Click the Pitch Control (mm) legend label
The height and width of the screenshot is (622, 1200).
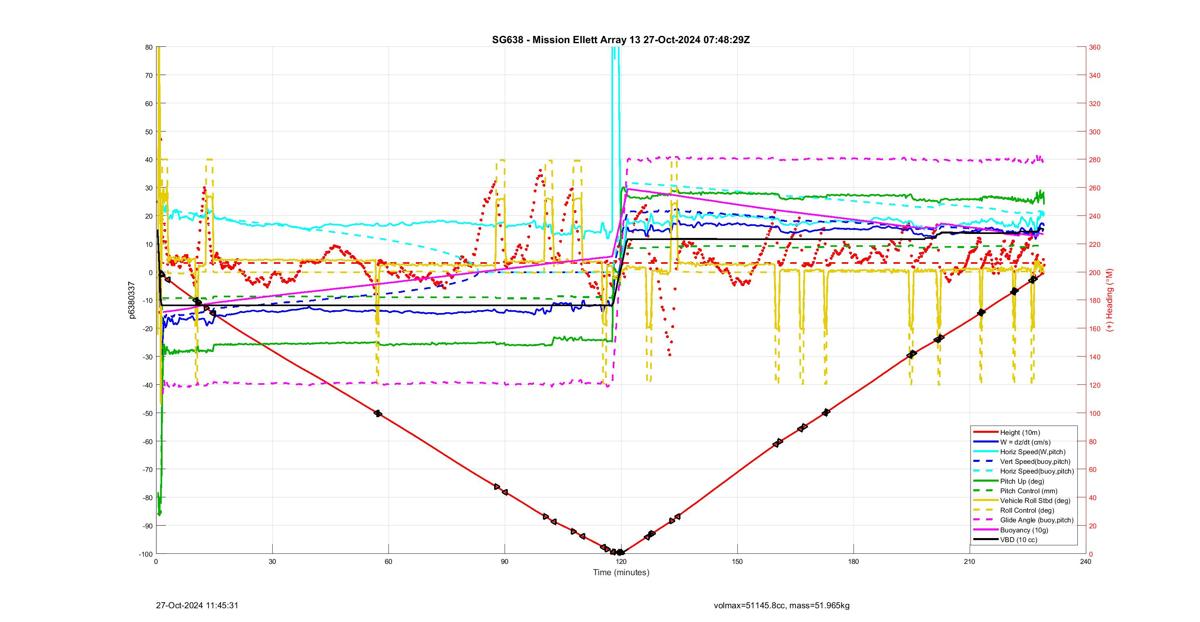[1029, 491]
